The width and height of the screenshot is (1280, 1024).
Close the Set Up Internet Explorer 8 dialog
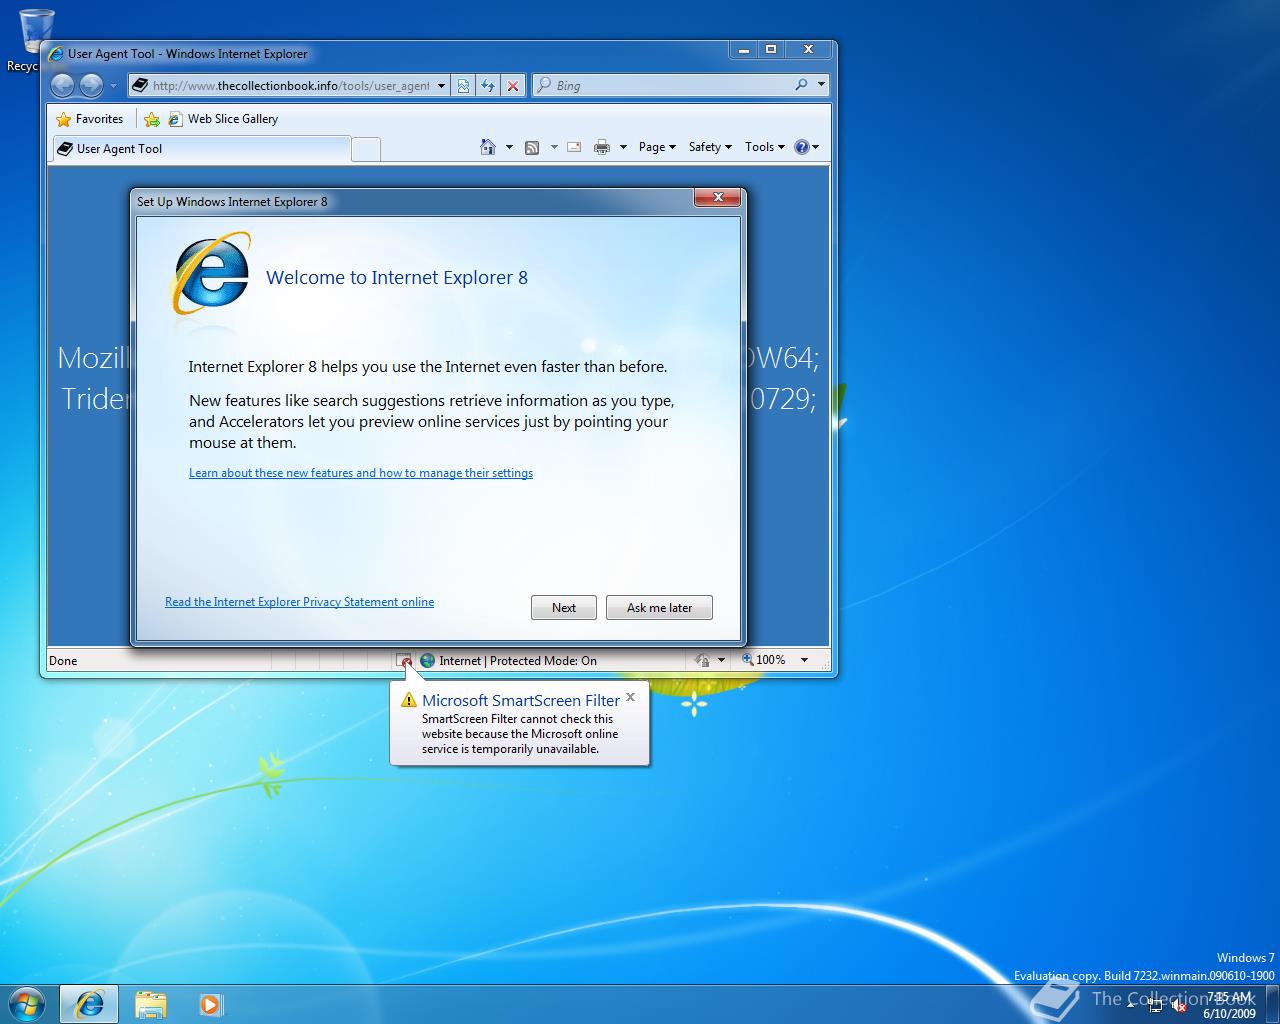(x=718, y=198)
